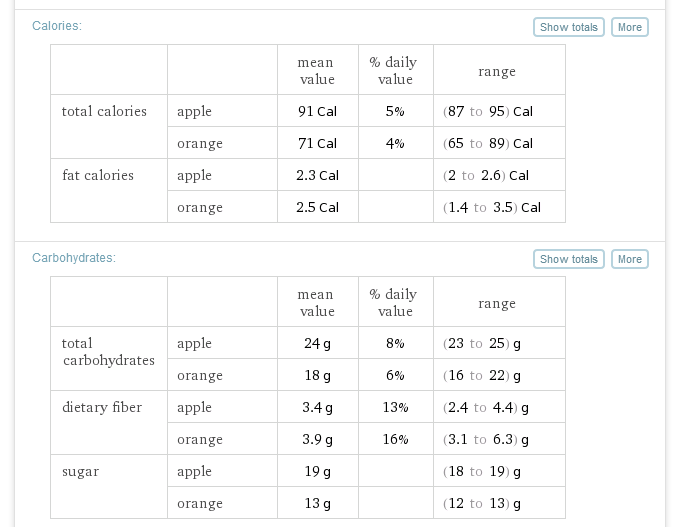682x527 pixels.
Task: Select the orange dietary fiber 16% cell
Action: (x=395, y=439)
